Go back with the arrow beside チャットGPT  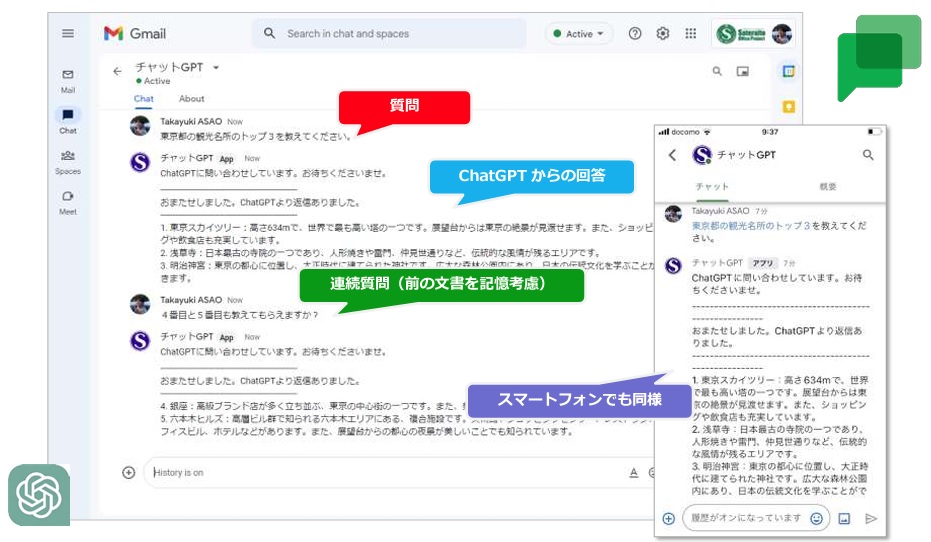point(117,71)
